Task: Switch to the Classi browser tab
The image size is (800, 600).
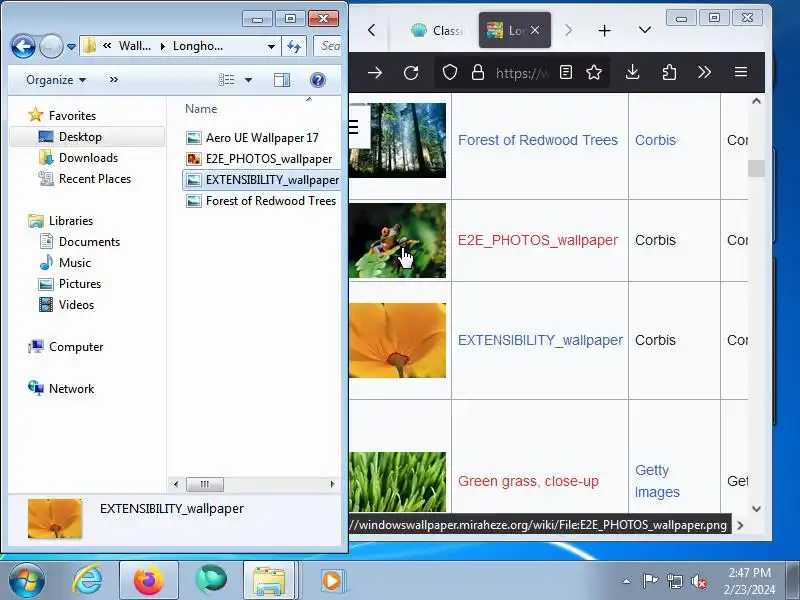Action: point(438,31)
